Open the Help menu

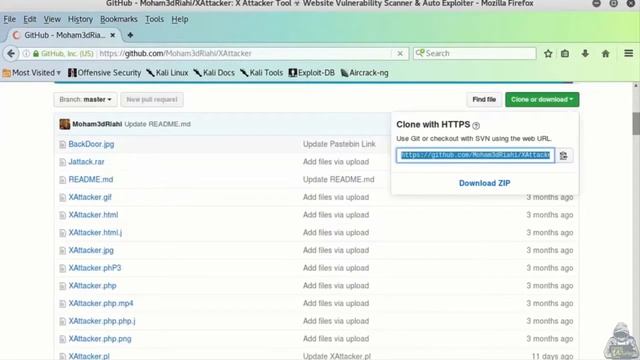(x=180, y=19)
